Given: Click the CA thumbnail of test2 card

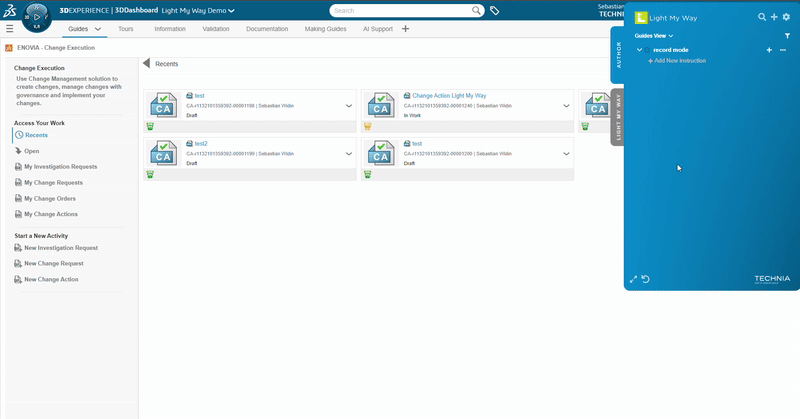Looking at the screenshot, I should pos(163,153).
